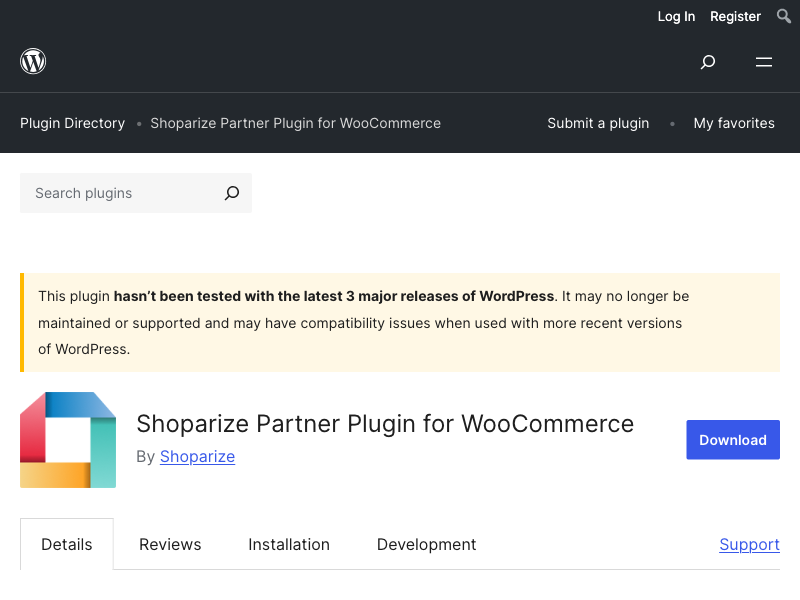Viewport: 800px width, 600px height.
Task: Switch to the Reviews tab
Action: pos(170,544)
